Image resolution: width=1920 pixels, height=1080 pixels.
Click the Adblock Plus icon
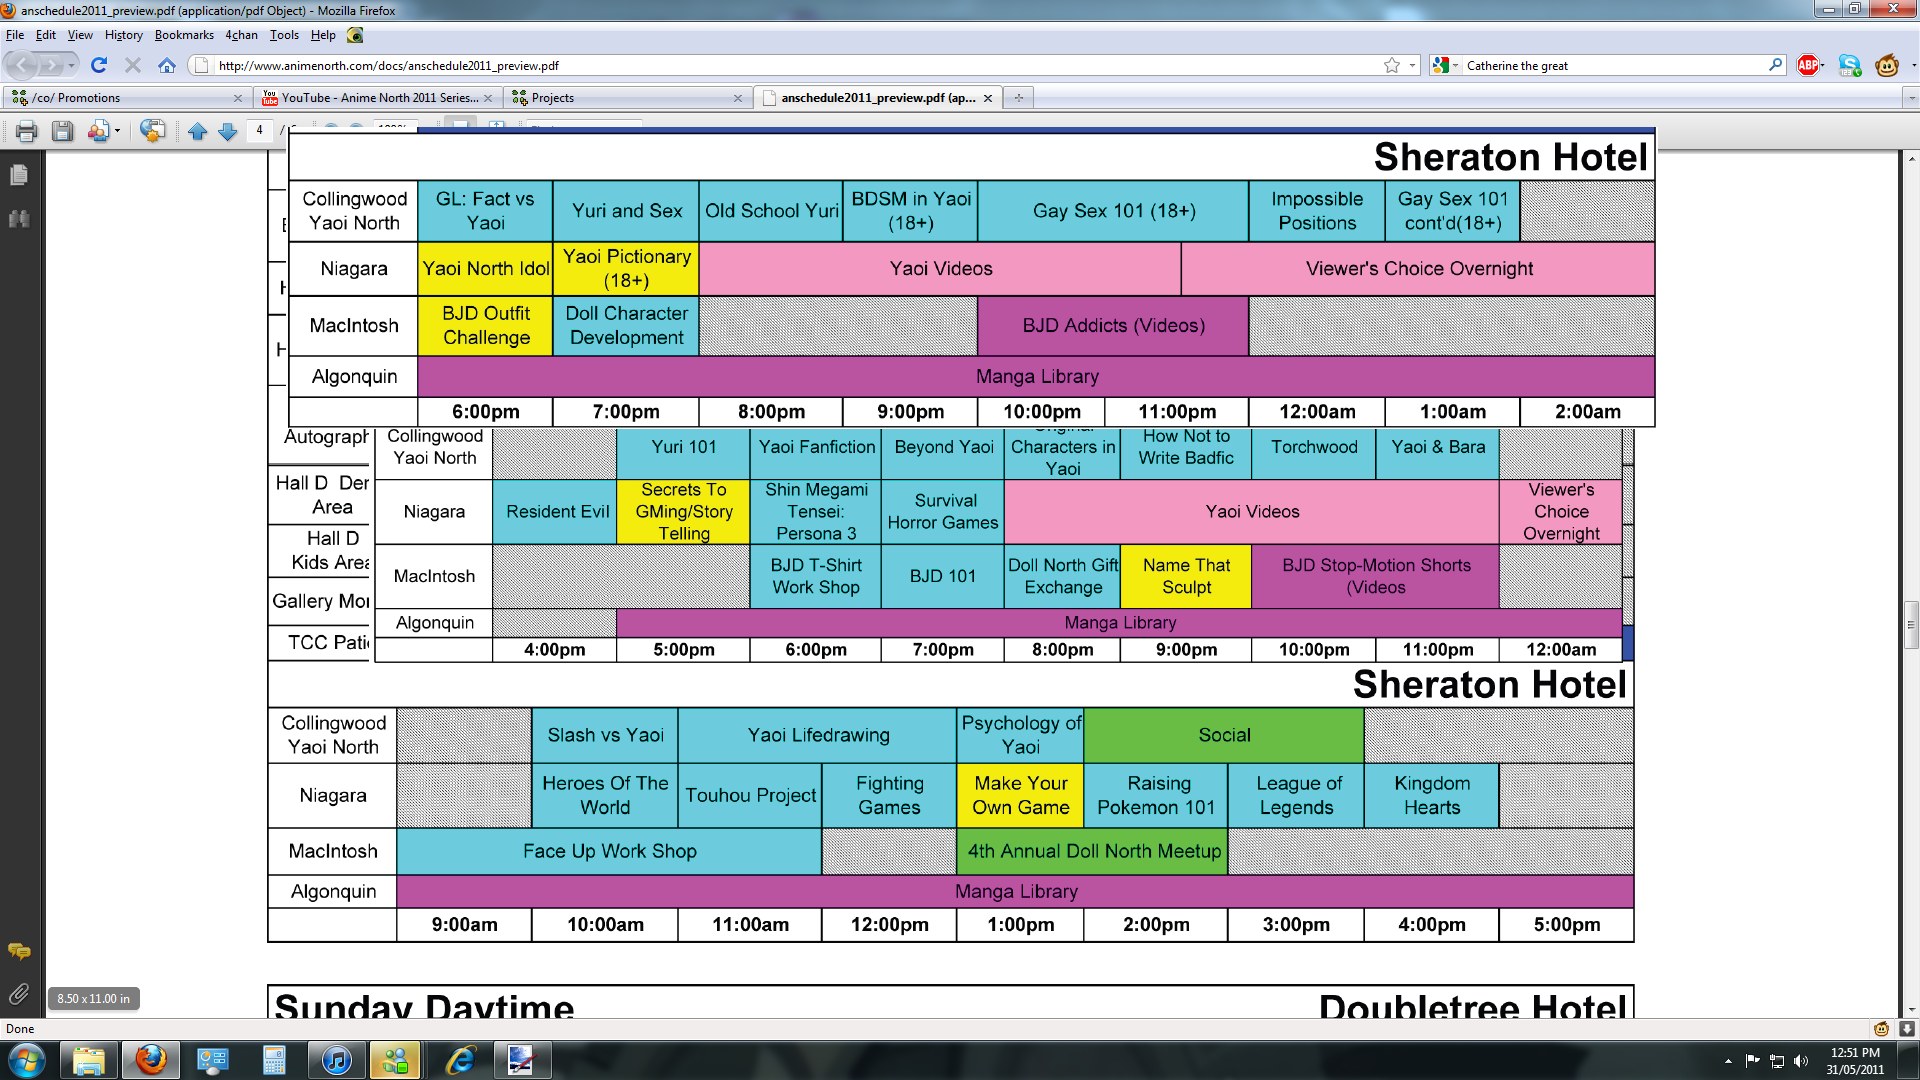click(1807, 66)
